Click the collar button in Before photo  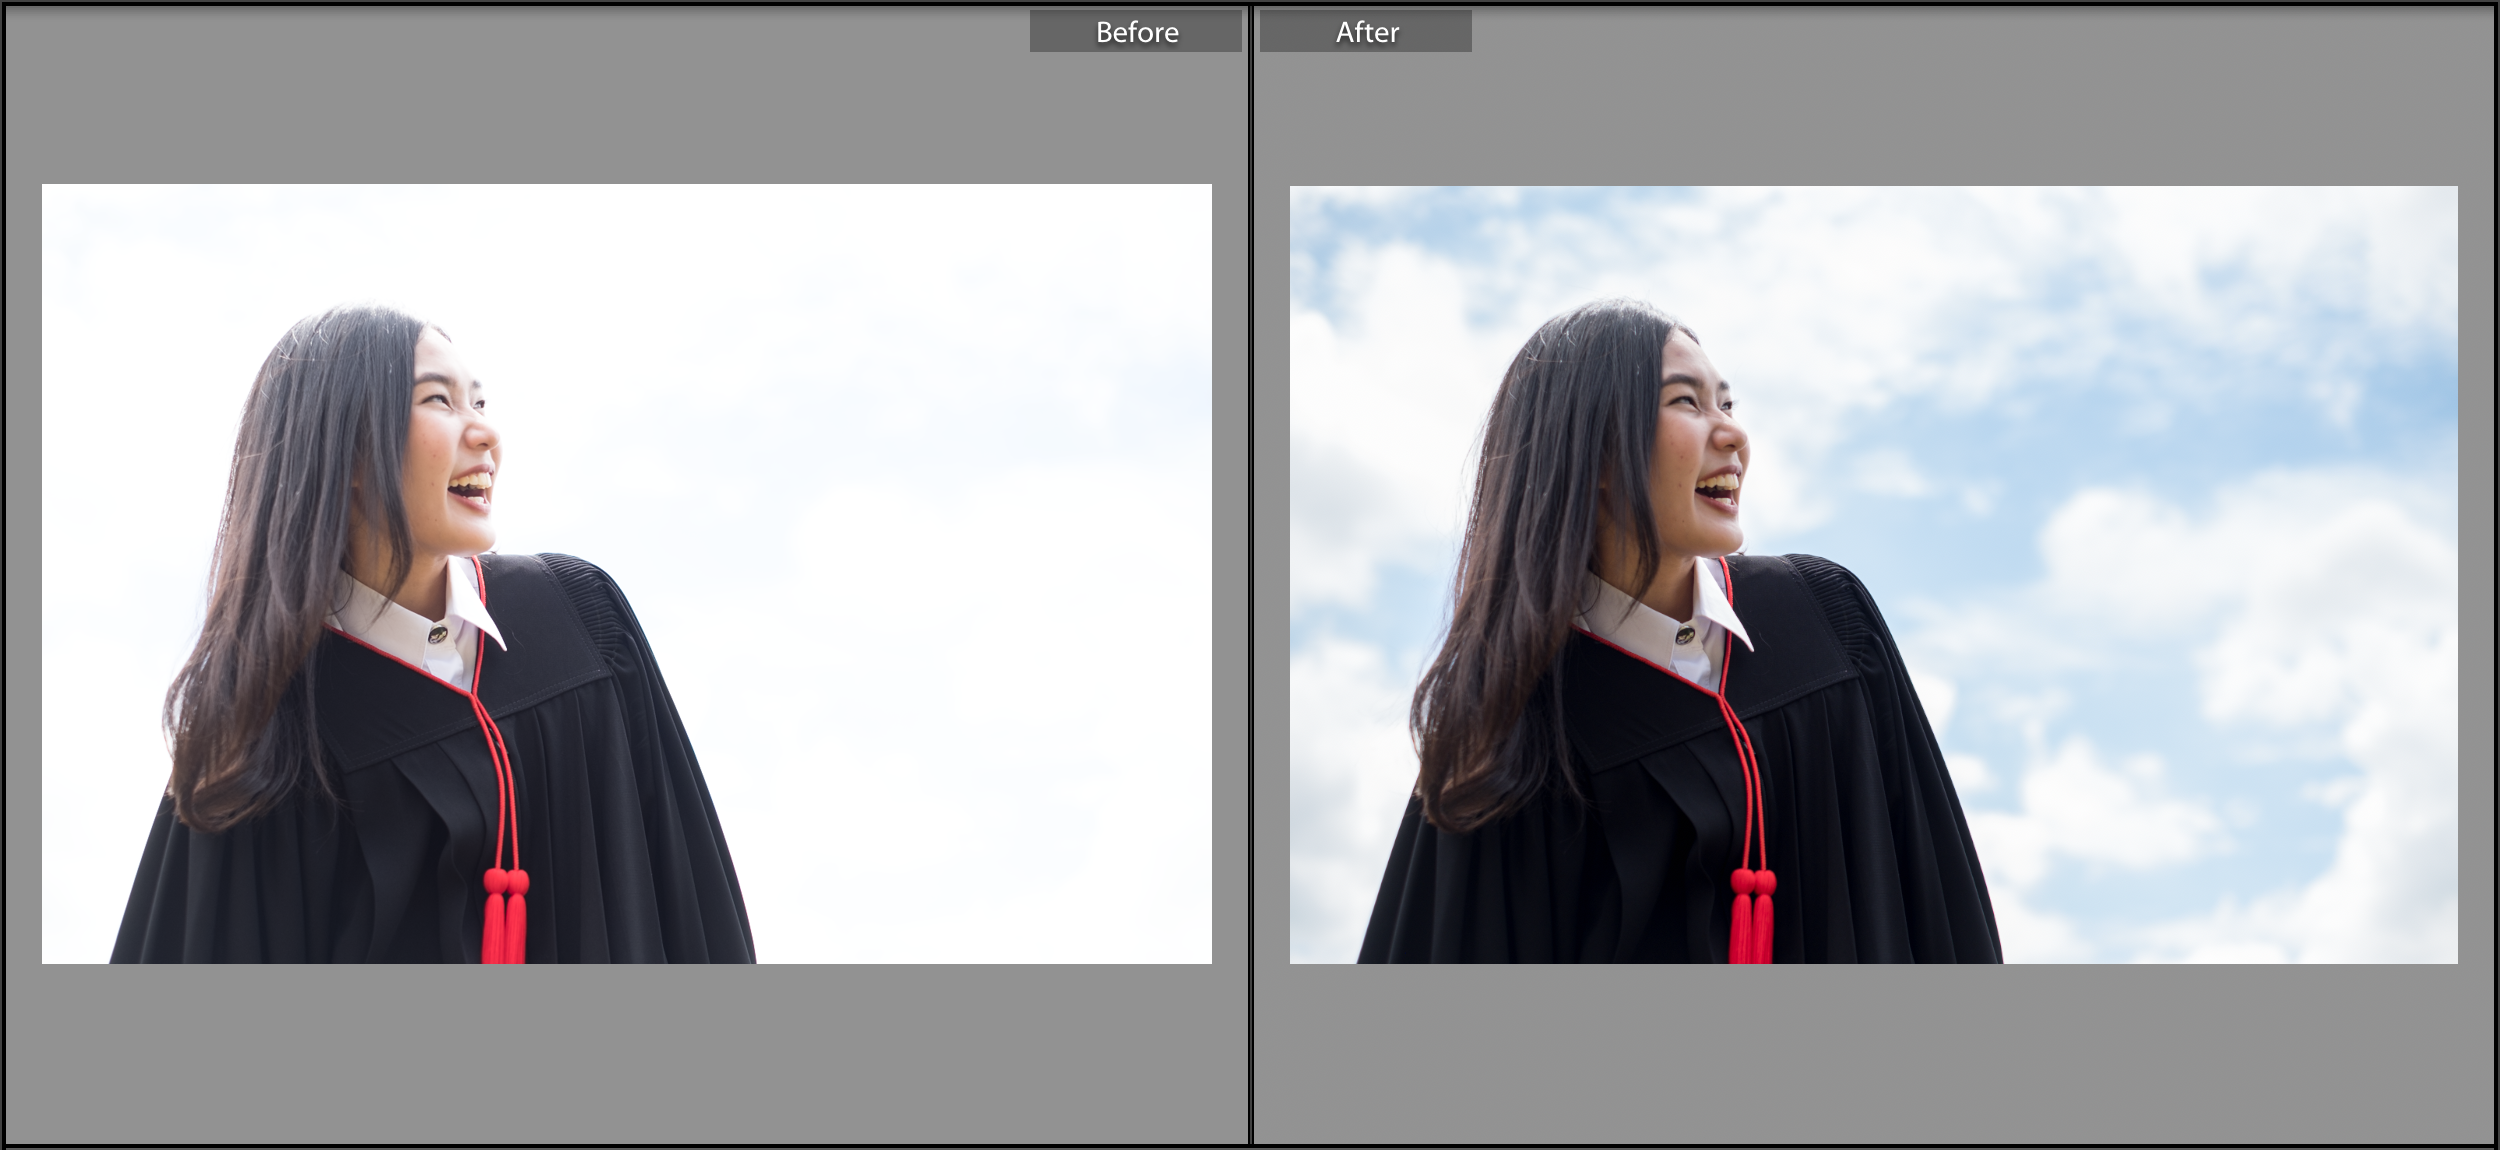click(438, 634)
